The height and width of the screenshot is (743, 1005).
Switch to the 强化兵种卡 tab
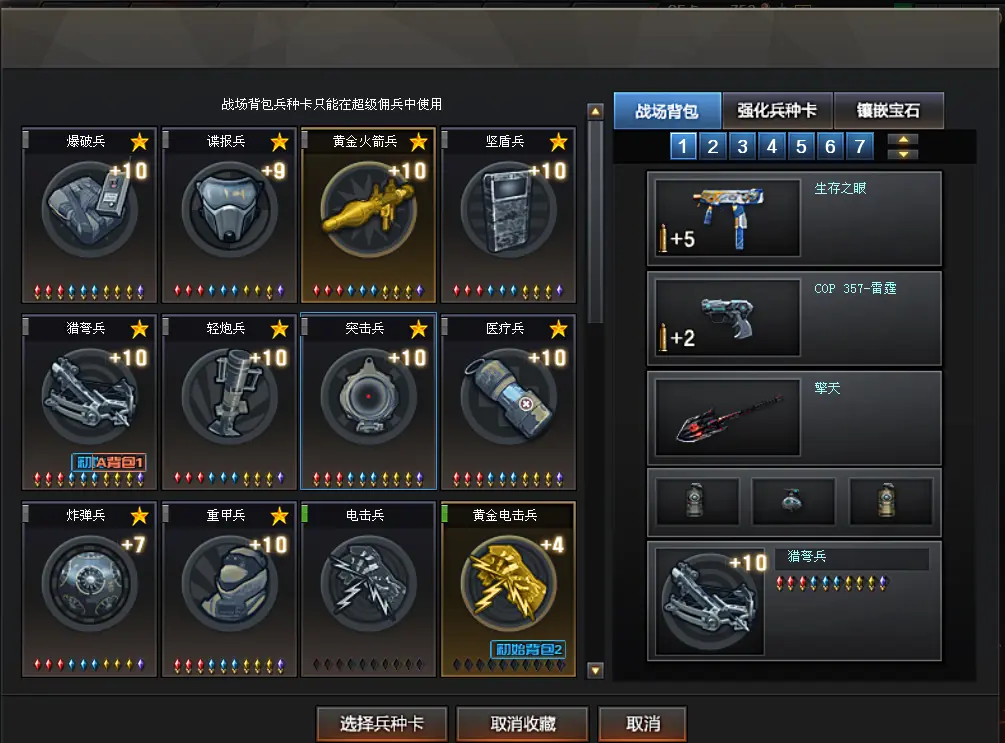(777, 110)
